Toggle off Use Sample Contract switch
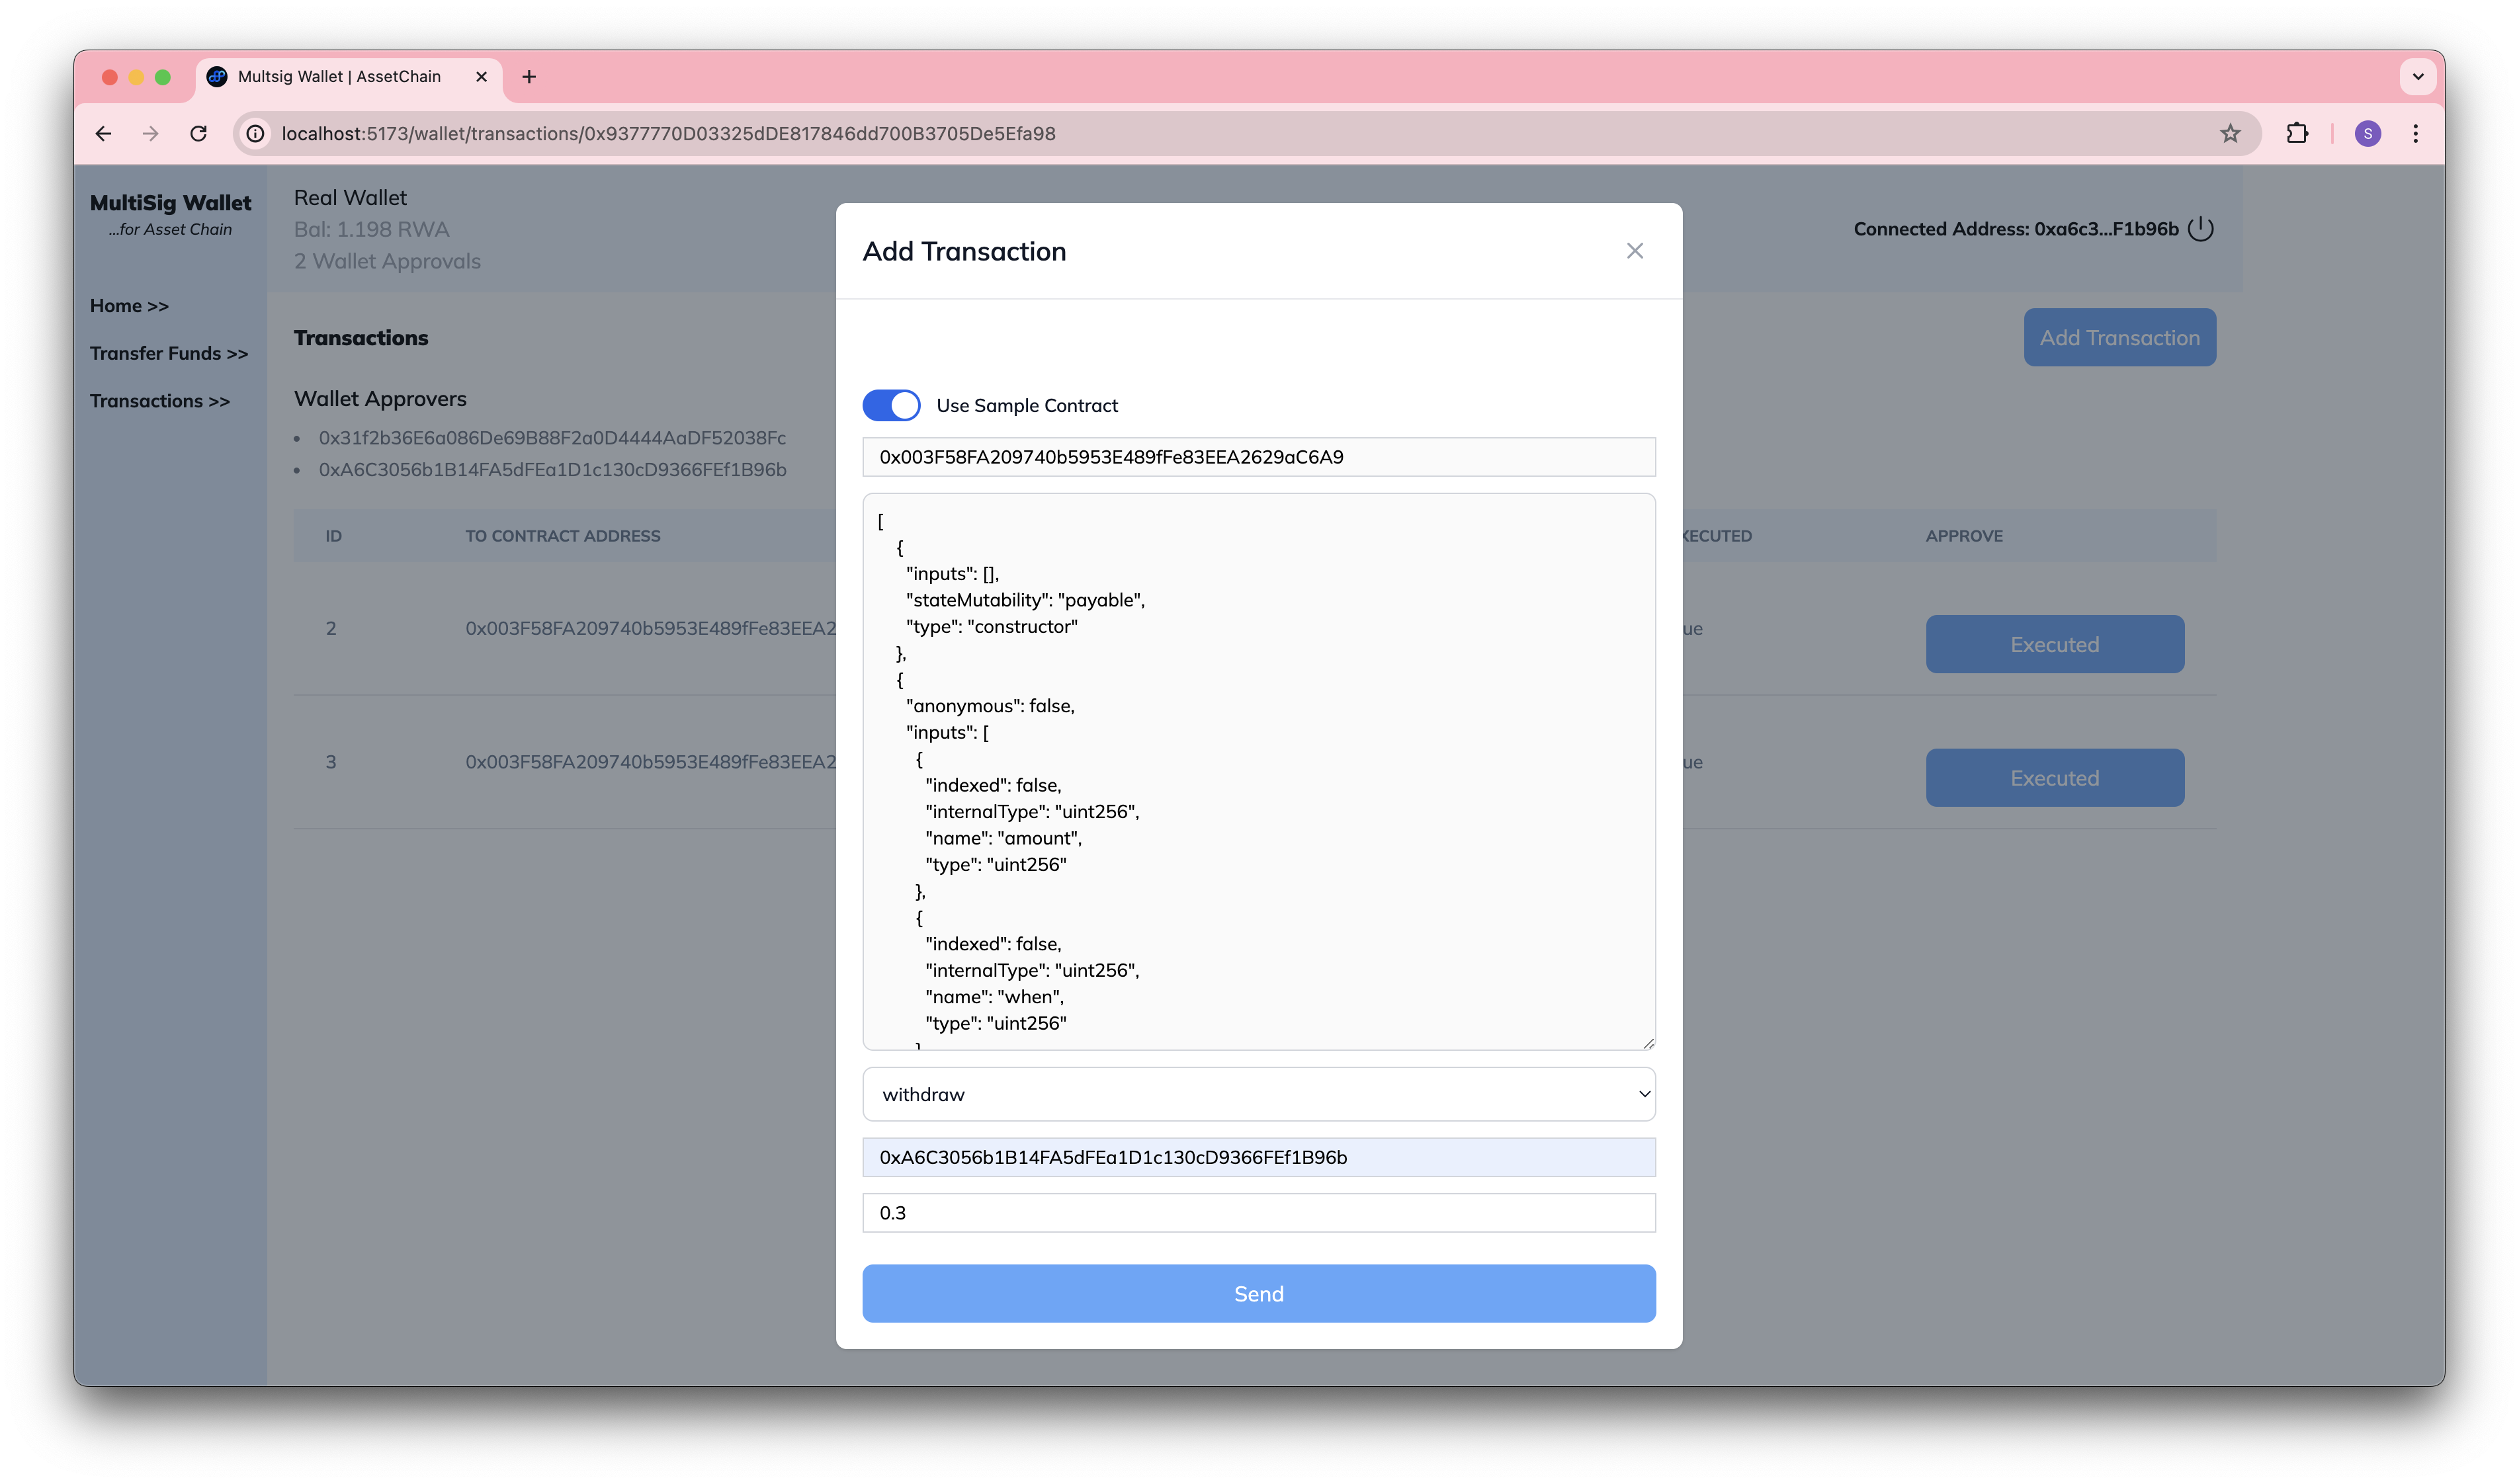The image size is (2519, 1484). 891,405
